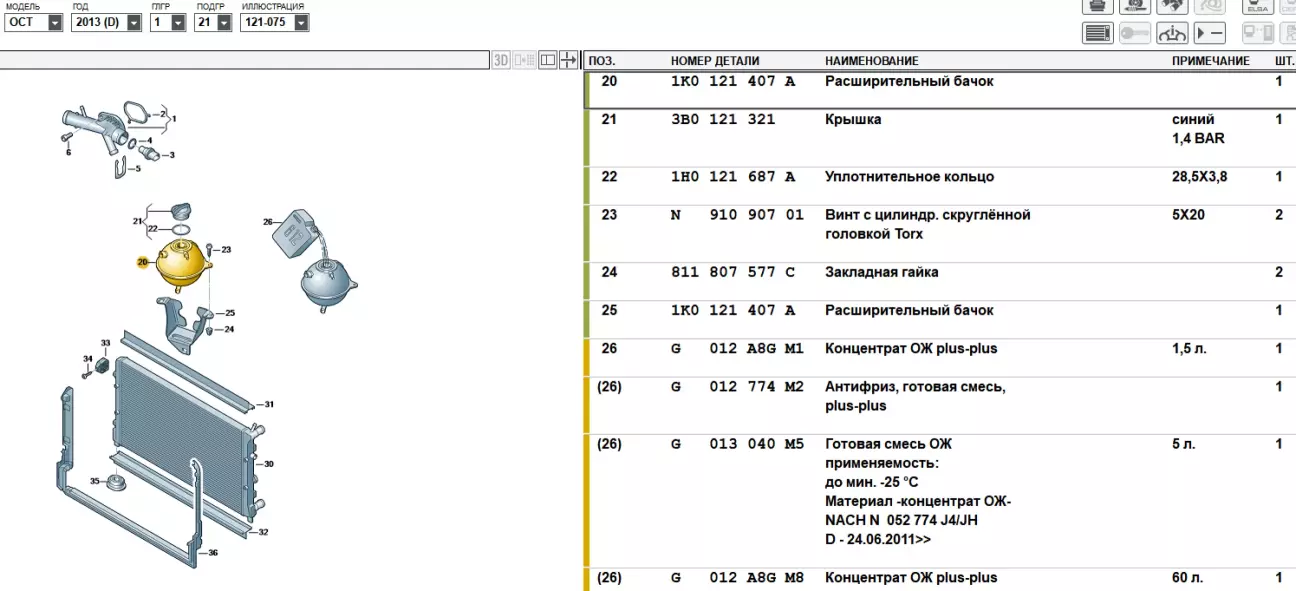Click callout 21 on the diagram
The image size is (1296, 591).
[x=138, y=220]
